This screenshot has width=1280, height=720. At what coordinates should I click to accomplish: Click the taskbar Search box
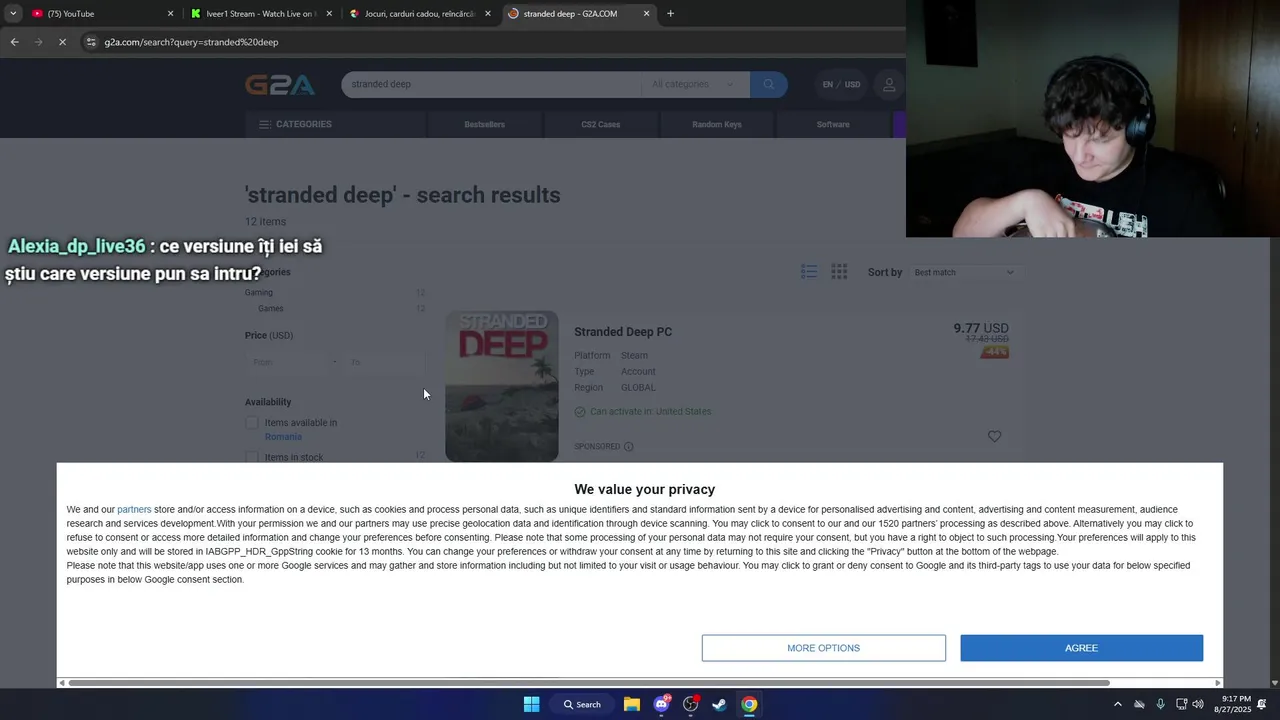click(x=582, y=704)
